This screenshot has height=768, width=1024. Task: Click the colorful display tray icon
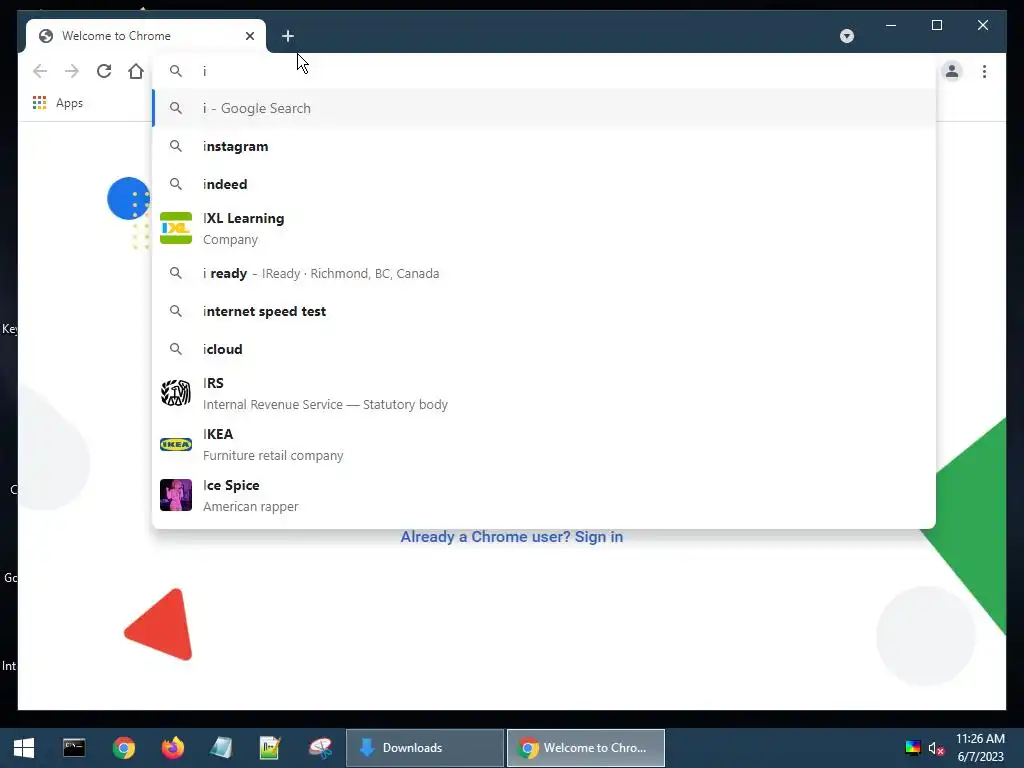pos(913,748)
